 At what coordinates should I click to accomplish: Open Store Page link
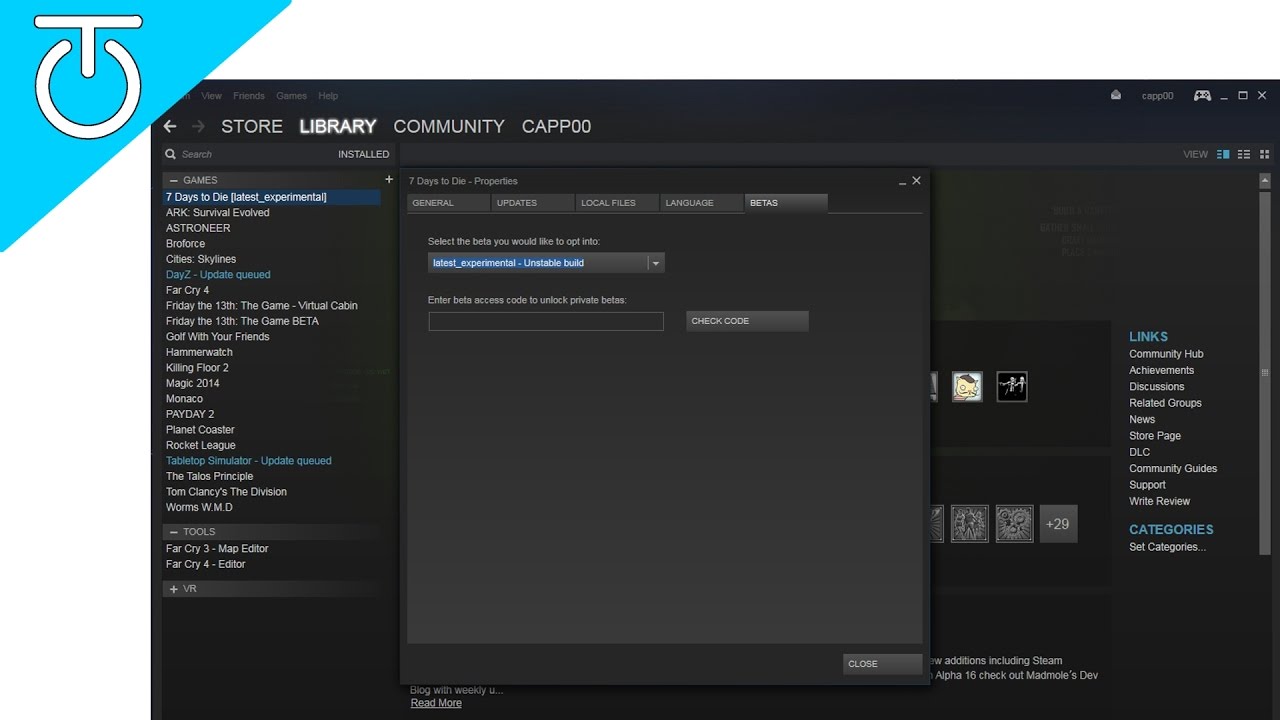pyautogui.click(x=1155, y=436)
